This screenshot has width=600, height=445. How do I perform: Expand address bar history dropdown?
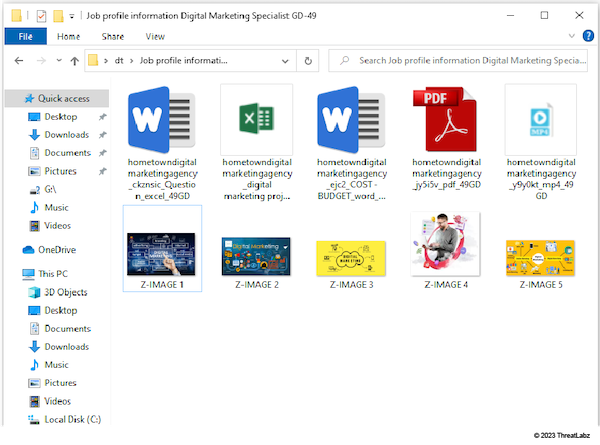coord(285,61)
